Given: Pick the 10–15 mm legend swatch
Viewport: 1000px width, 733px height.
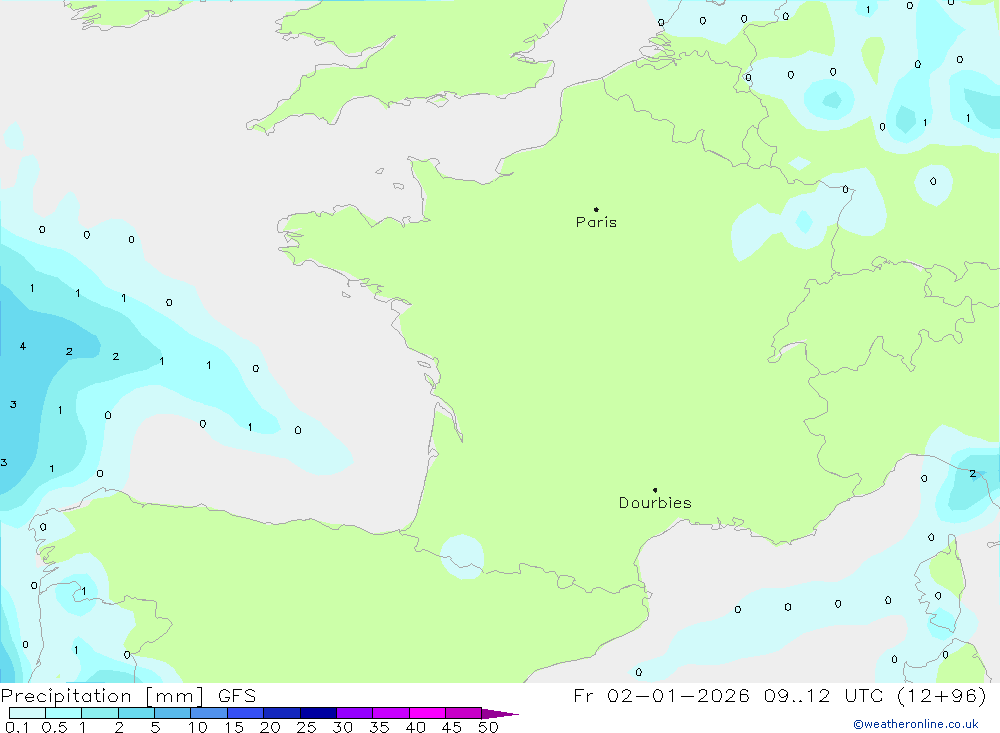Looking at the screenshot, I should pos(209,713).
